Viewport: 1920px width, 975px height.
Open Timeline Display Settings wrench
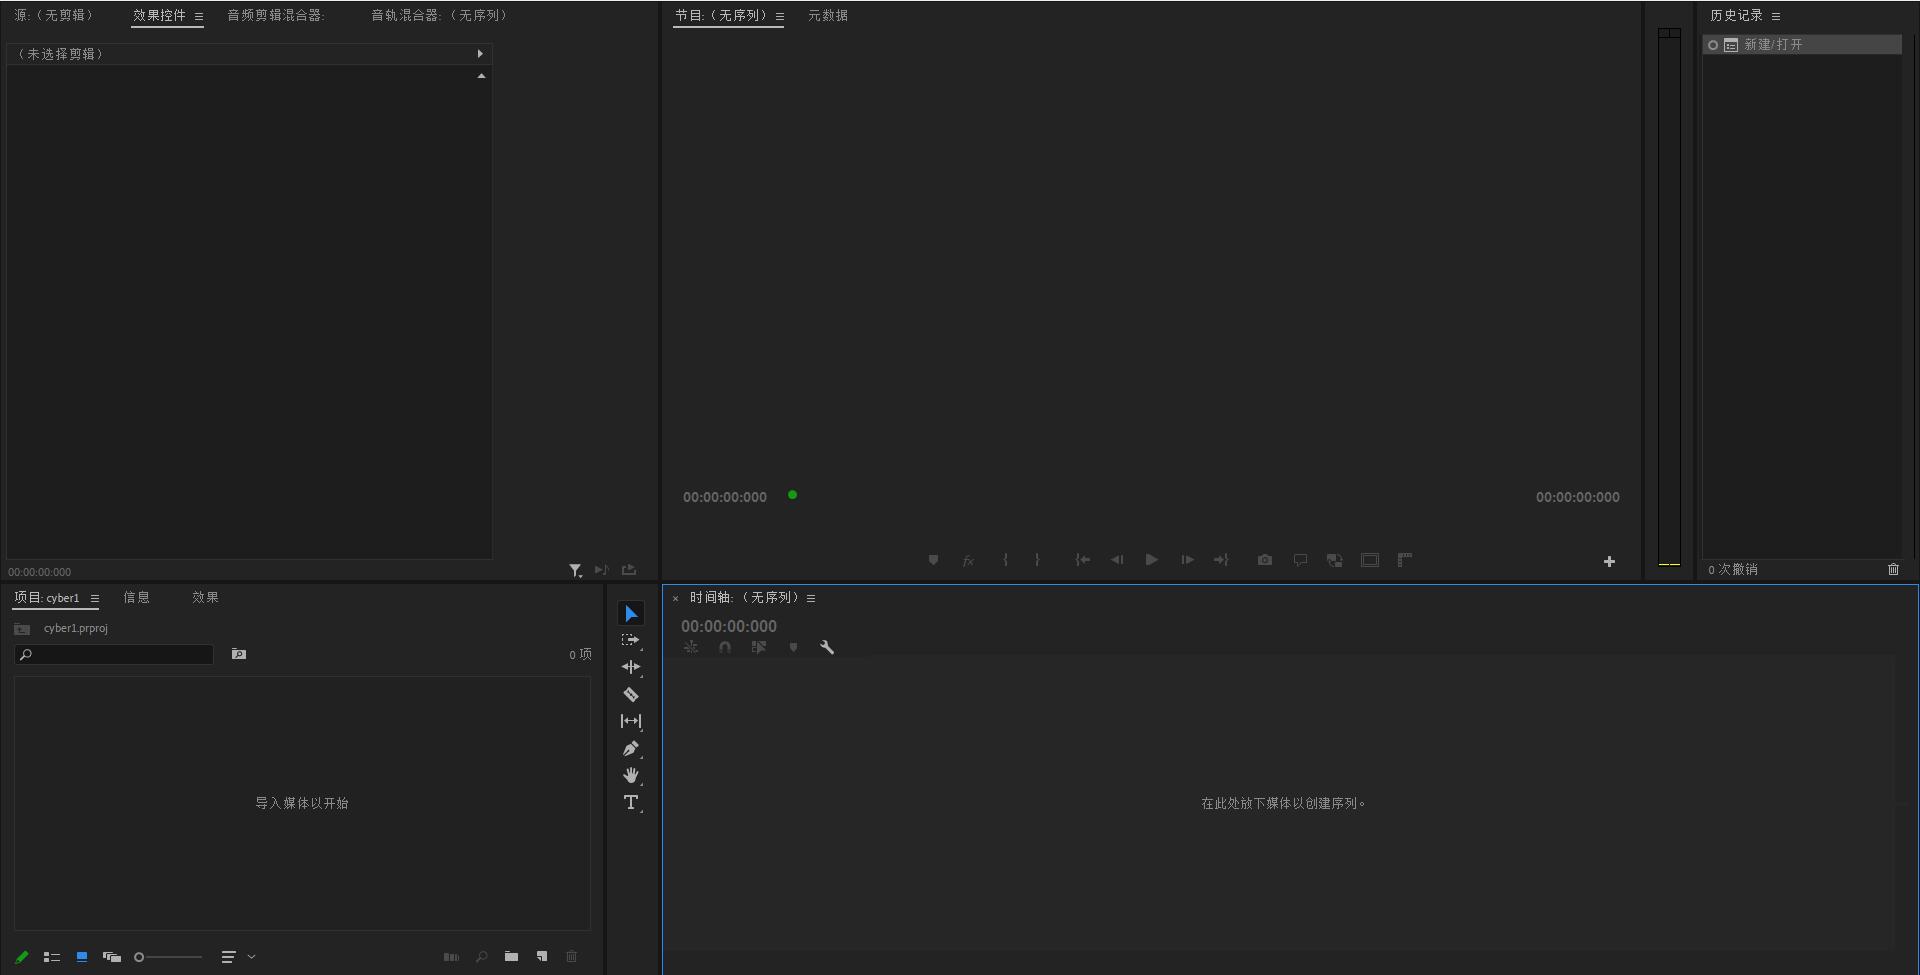(827, 647)
